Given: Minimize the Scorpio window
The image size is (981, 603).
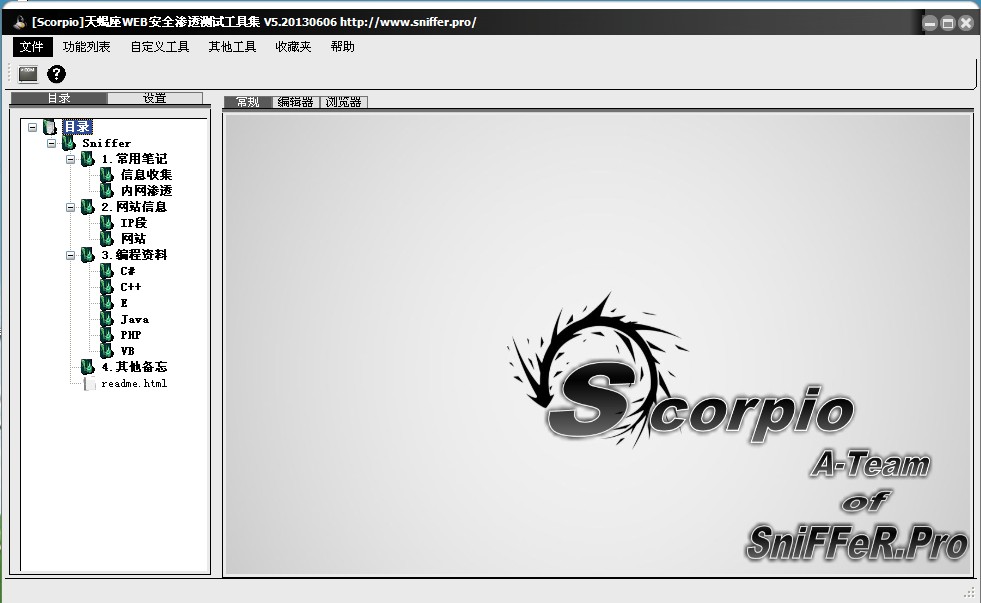Looking at the screenshot, I should click(930, 24).
